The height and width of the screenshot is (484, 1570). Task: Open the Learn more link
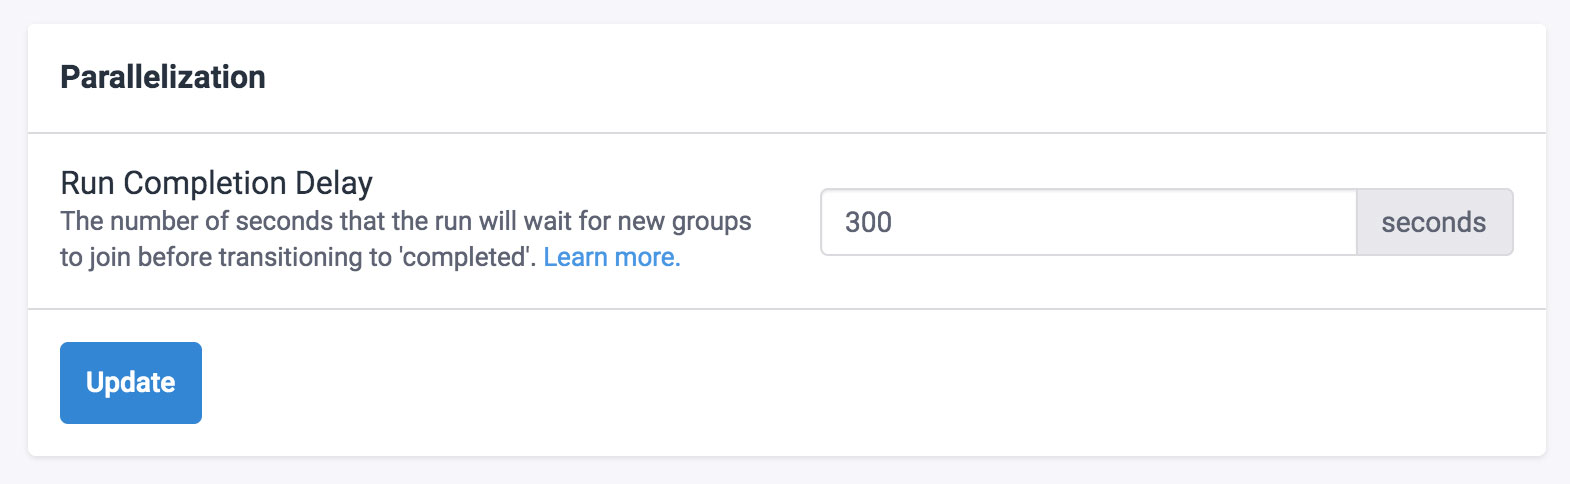[x=611, y=257]
